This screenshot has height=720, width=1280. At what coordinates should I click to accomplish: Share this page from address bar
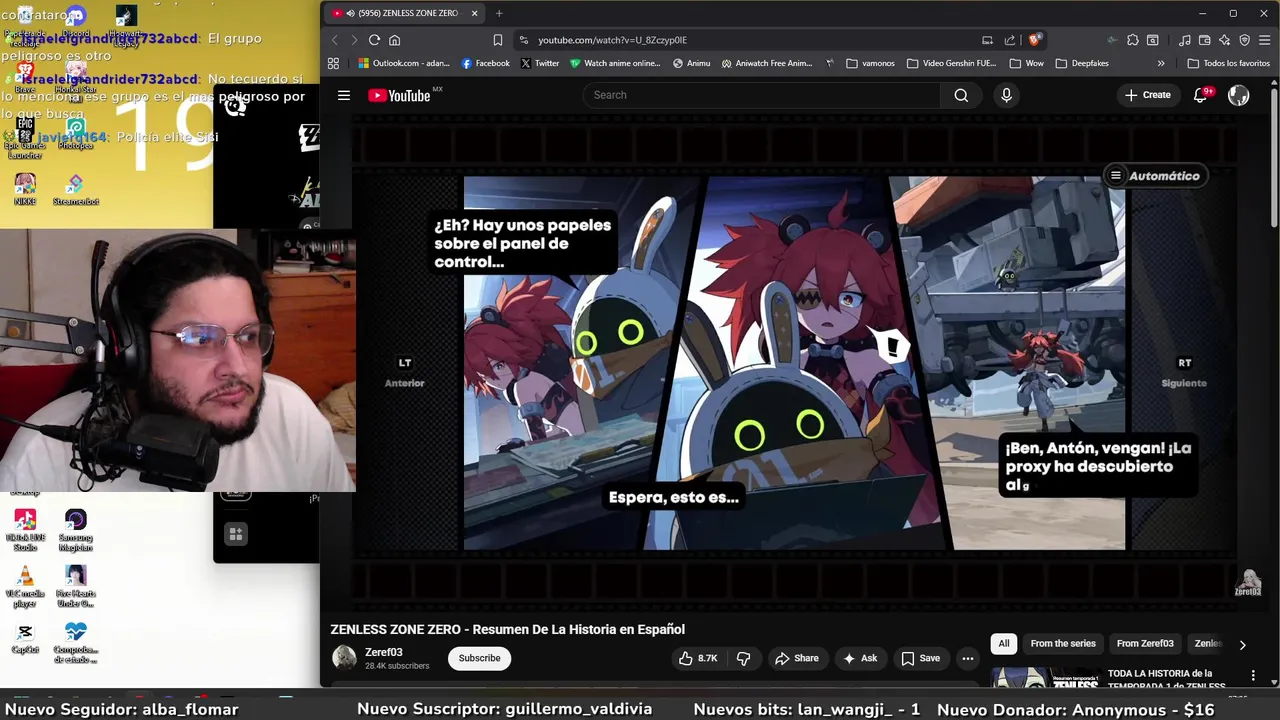(1010, 40)
